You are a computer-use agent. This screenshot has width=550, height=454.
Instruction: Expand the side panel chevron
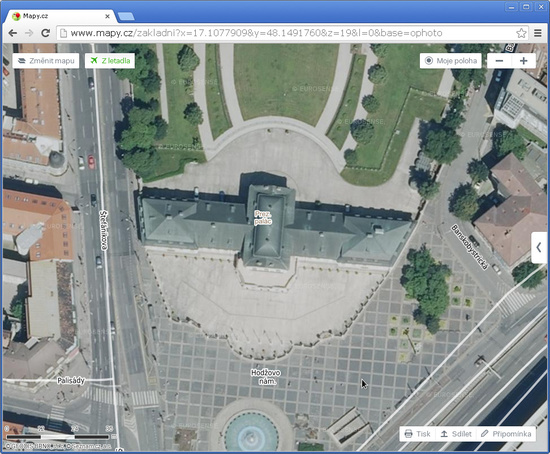point(539,247)
